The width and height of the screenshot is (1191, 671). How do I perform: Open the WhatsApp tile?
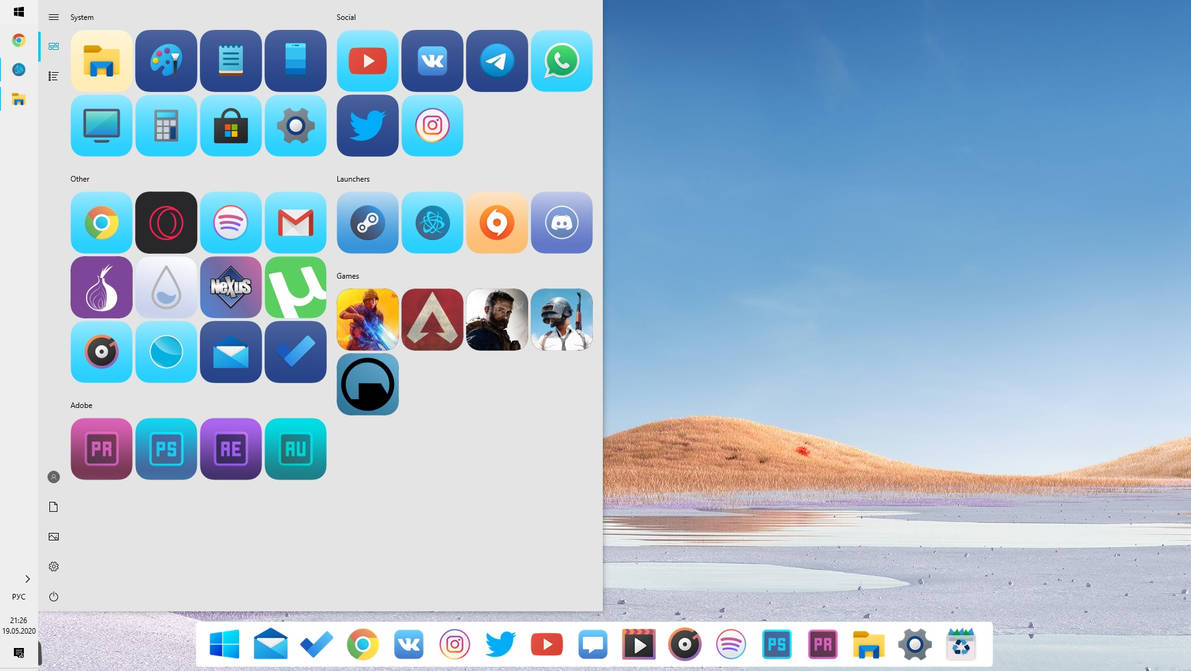point(561,61)
